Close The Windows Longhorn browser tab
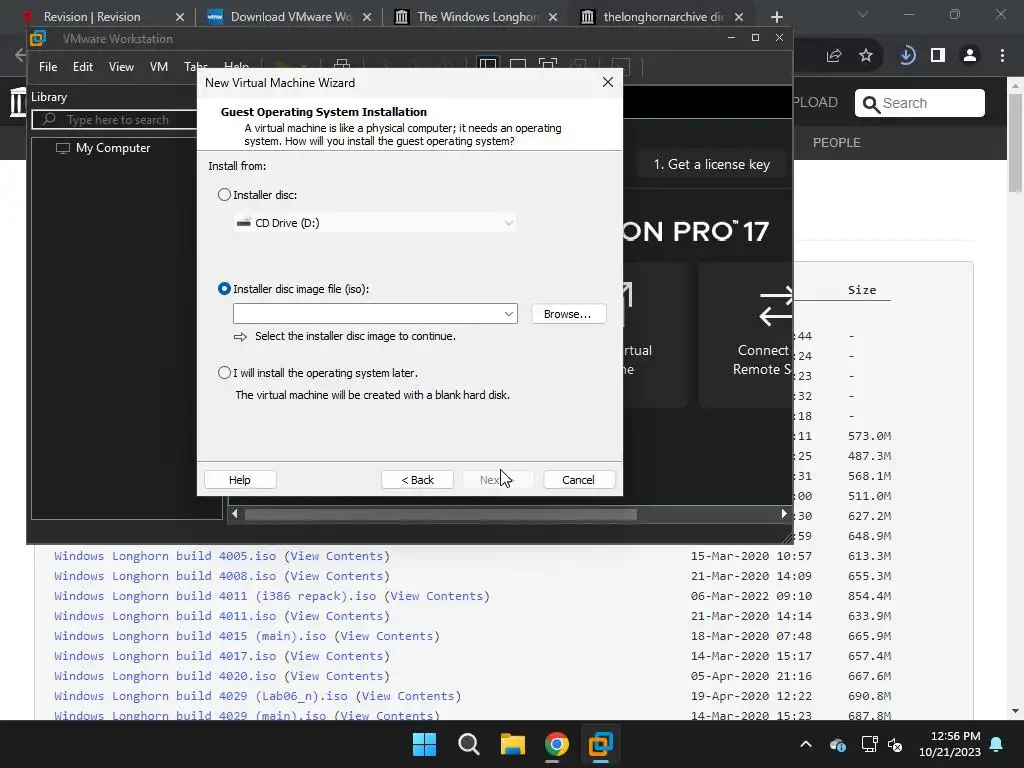 click(x=553, y=17)
